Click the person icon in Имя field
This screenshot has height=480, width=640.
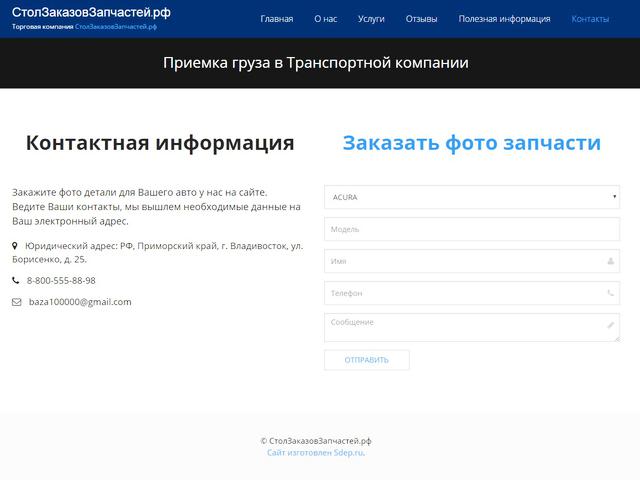pyautogui.click(x=611, y=261)
